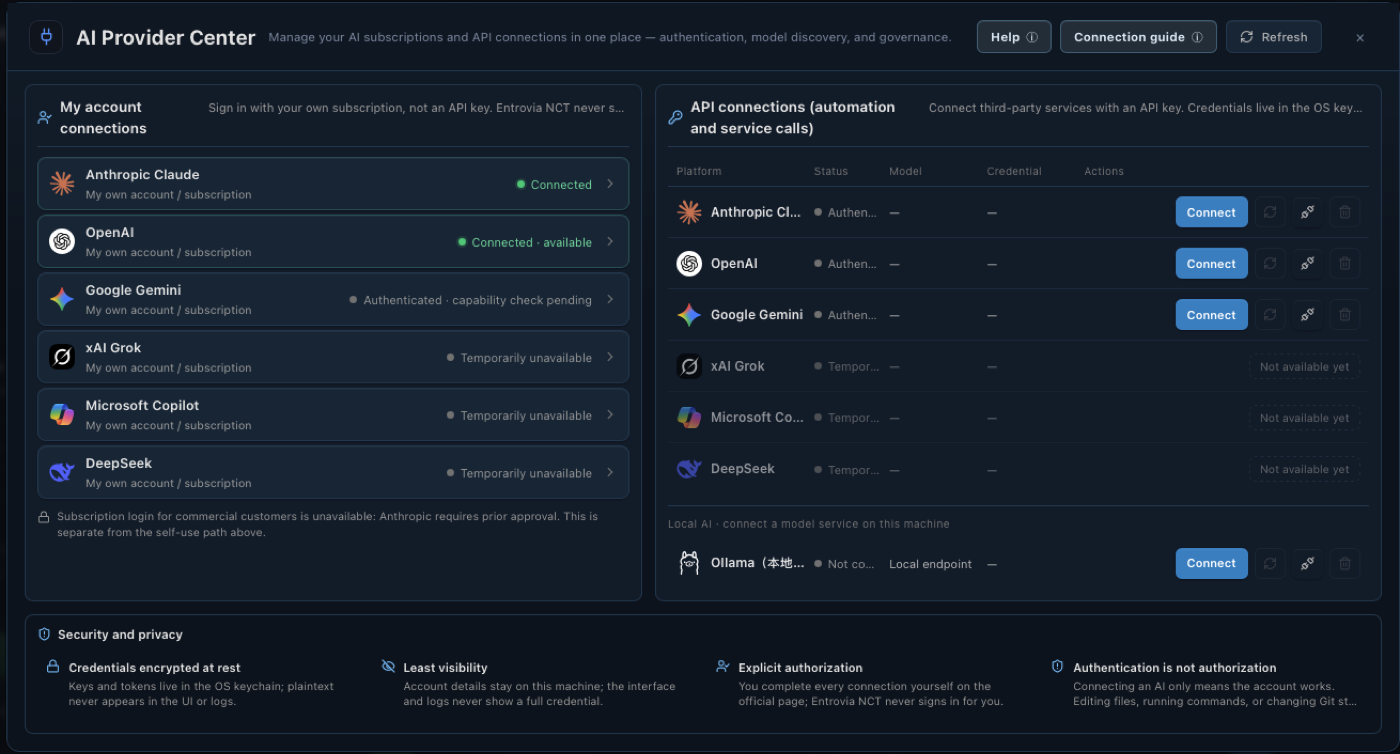Connect the Google Gemini API platform
Viewport: 1400px width, 754px height.
[1211, 315]
